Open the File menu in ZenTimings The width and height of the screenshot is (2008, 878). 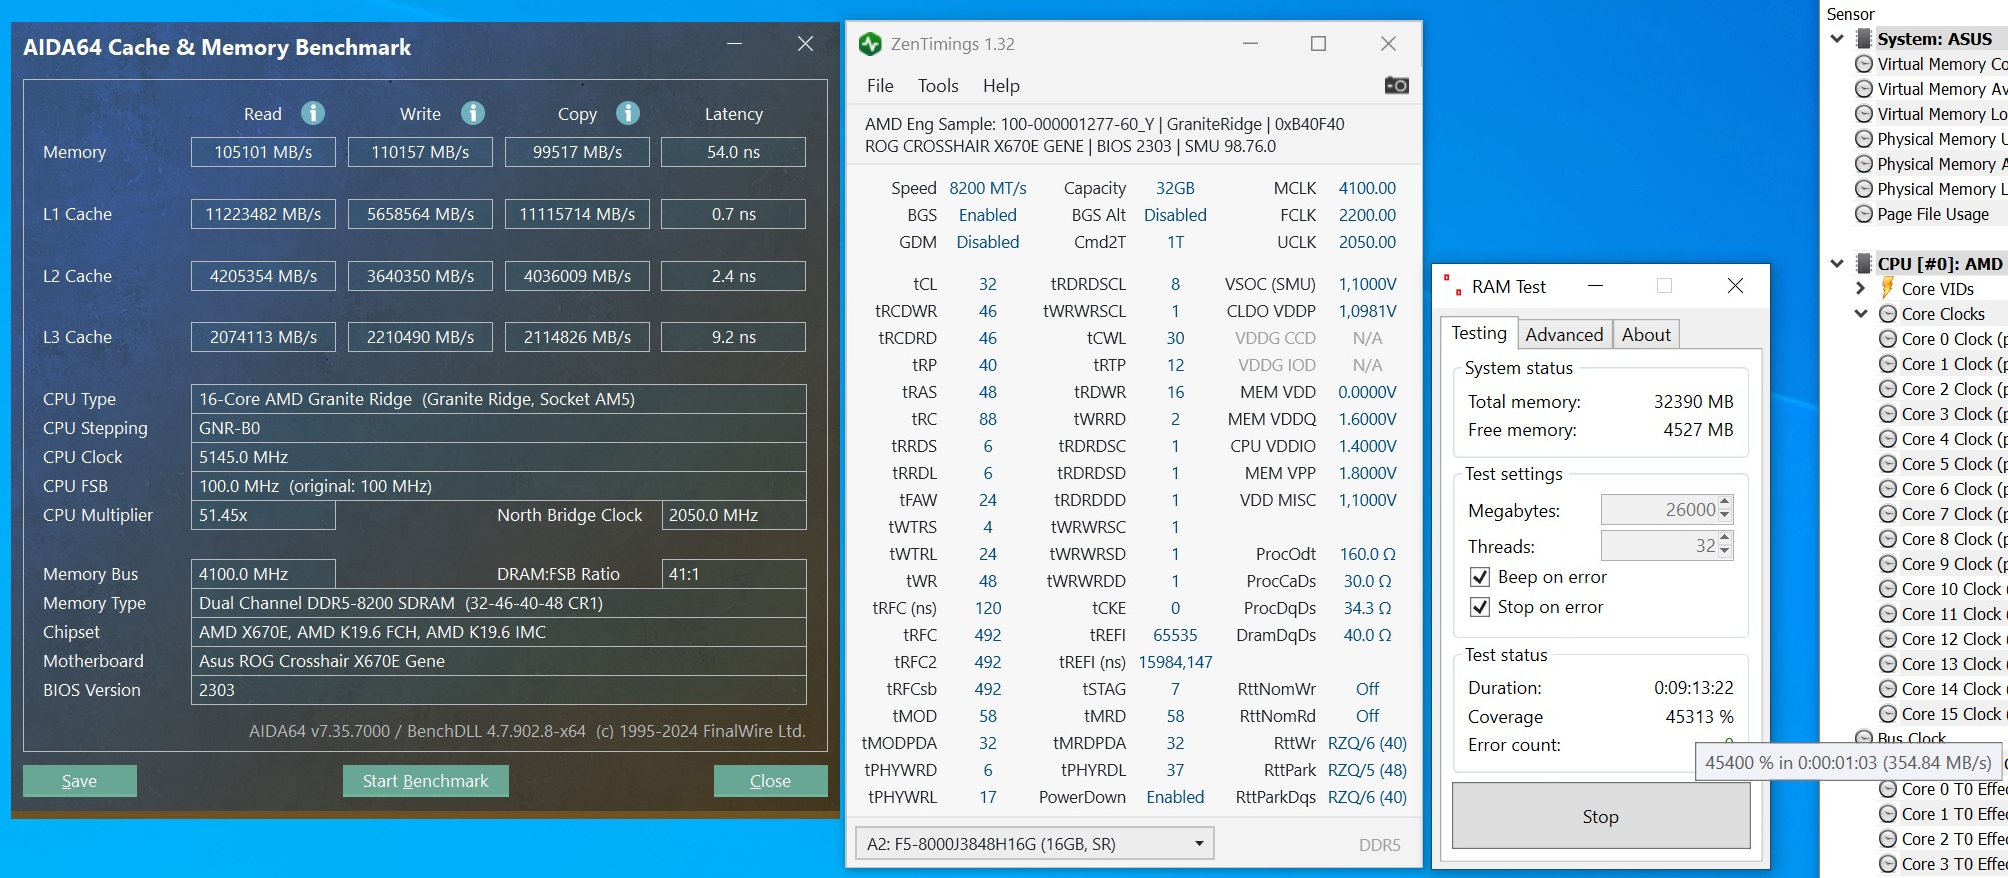tap(880, 86)
